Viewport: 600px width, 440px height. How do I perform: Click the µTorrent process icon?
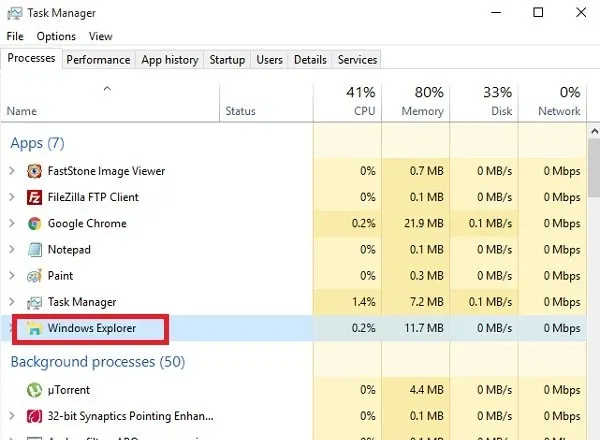(34, 390)
